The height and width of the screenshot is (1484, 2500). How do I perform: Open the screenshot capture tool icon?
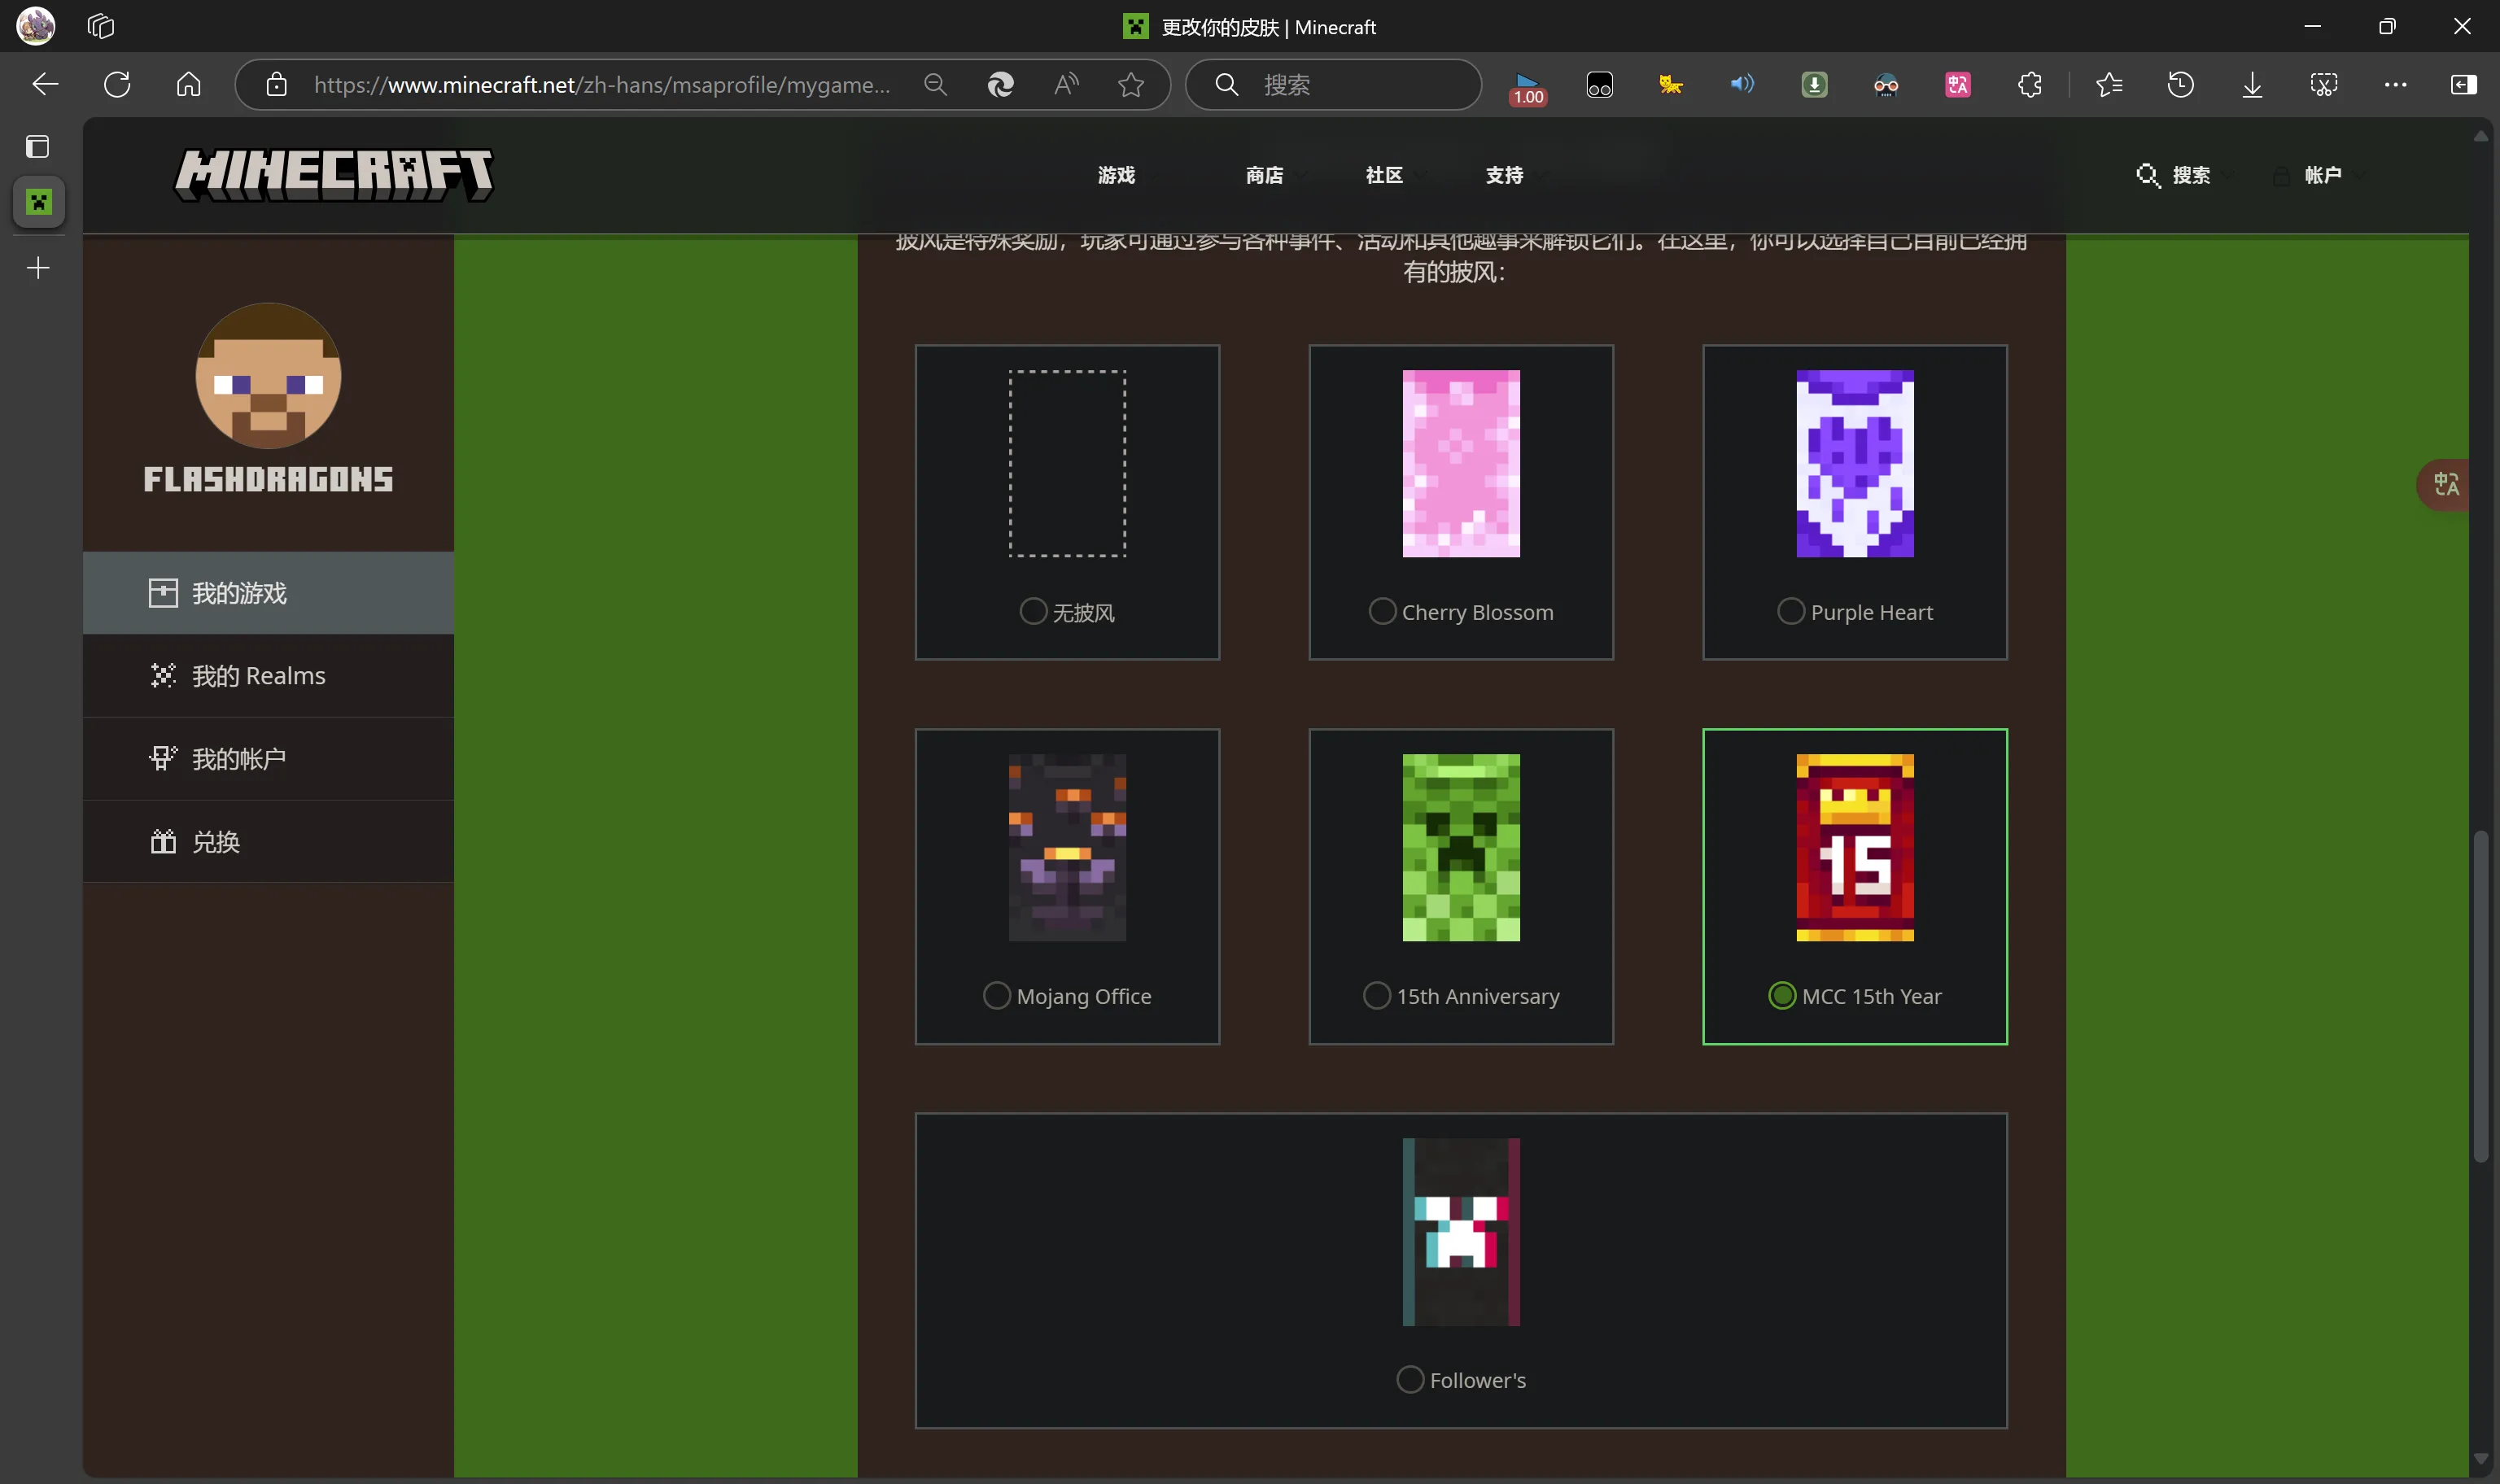[x=2324, y=85]
